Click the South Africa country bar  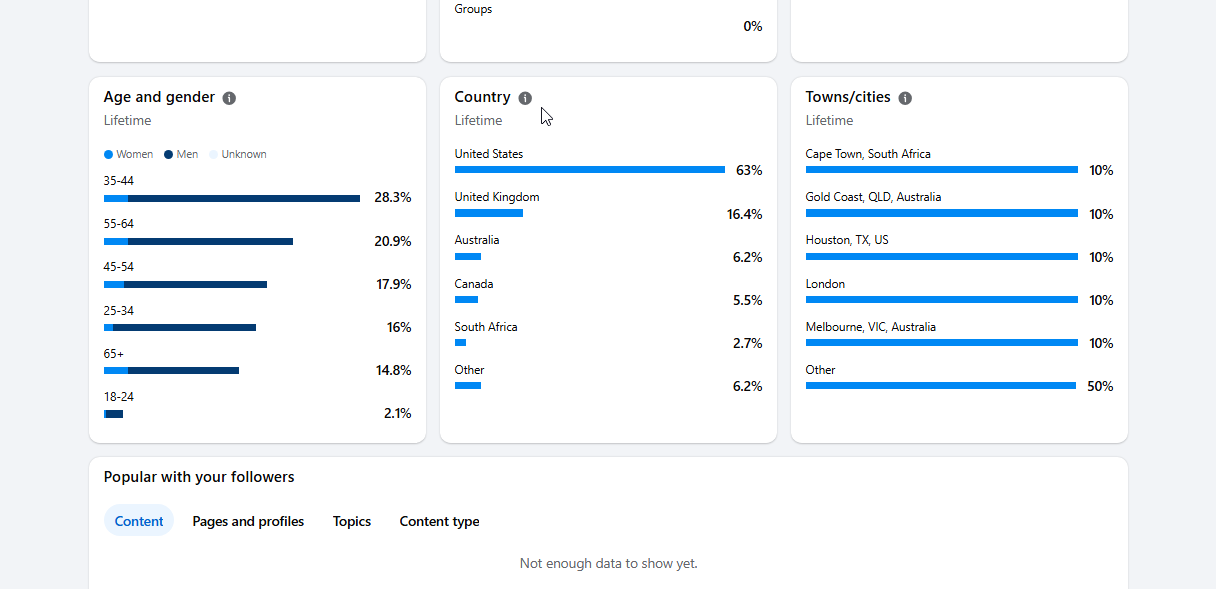[460, 342]
